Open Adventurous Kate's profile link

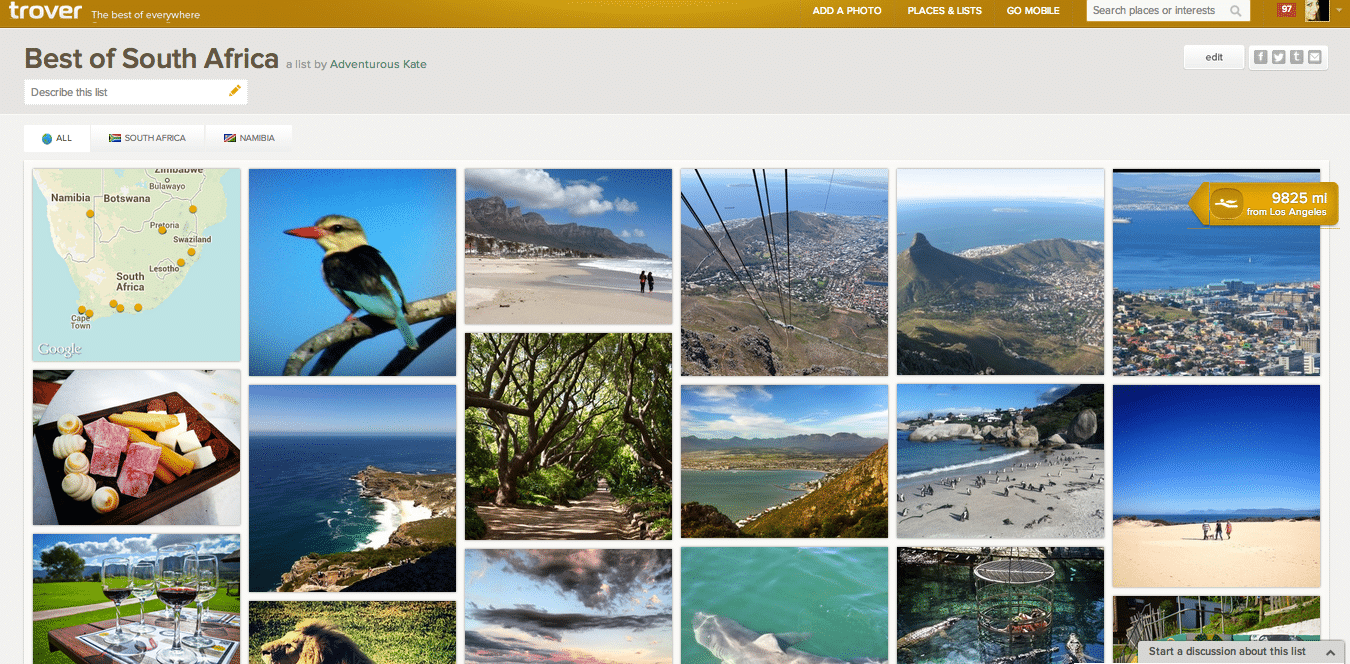(x=378, y=64)
